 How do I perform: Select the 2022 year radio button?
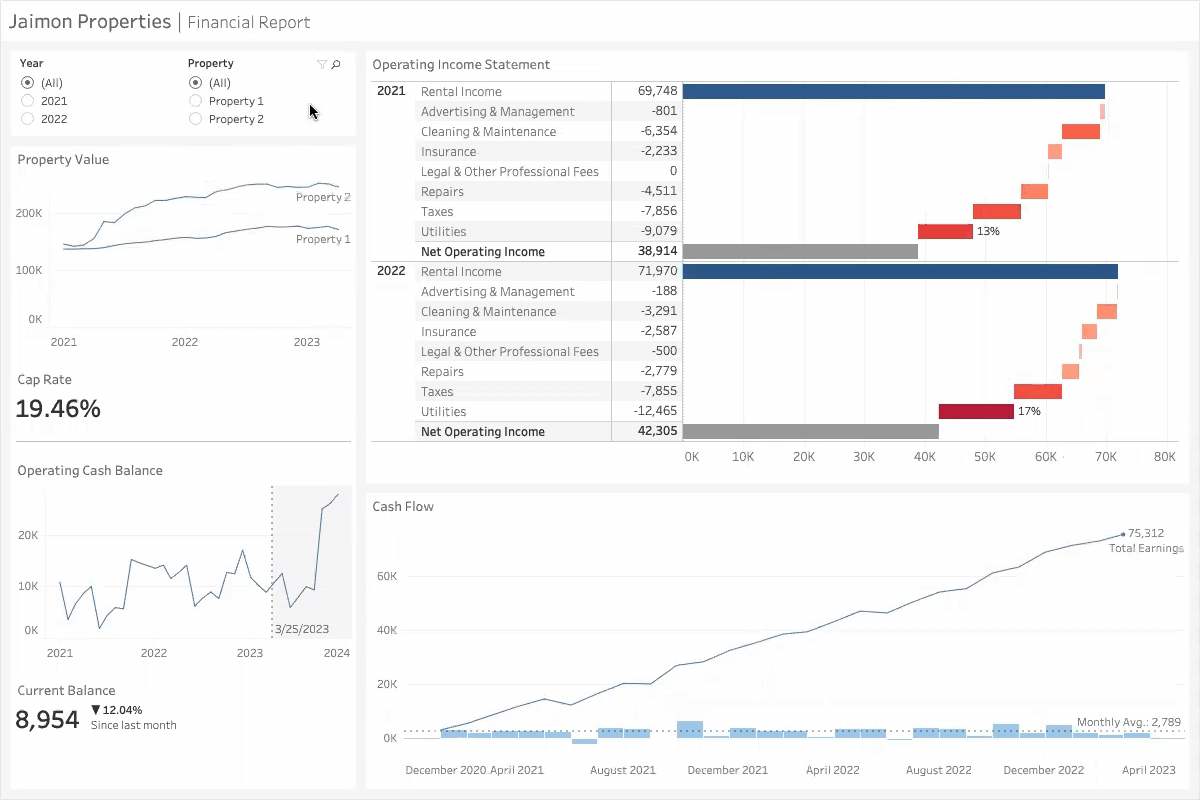click(28, 119)
